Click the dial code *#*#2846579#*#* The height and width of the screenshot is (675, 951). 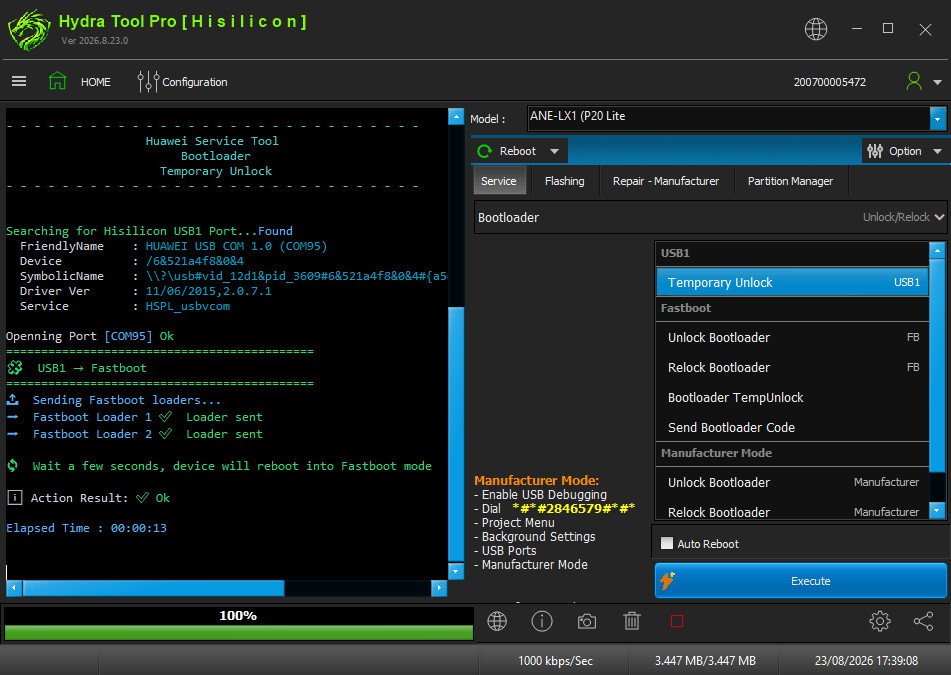[573, 508]
